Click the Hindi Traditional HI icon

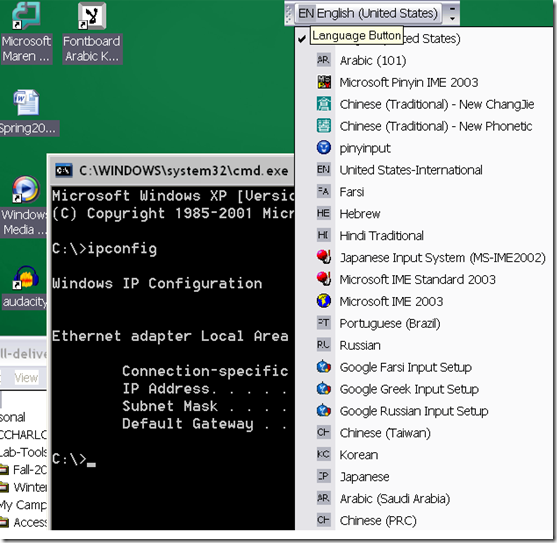click(324, 235)
